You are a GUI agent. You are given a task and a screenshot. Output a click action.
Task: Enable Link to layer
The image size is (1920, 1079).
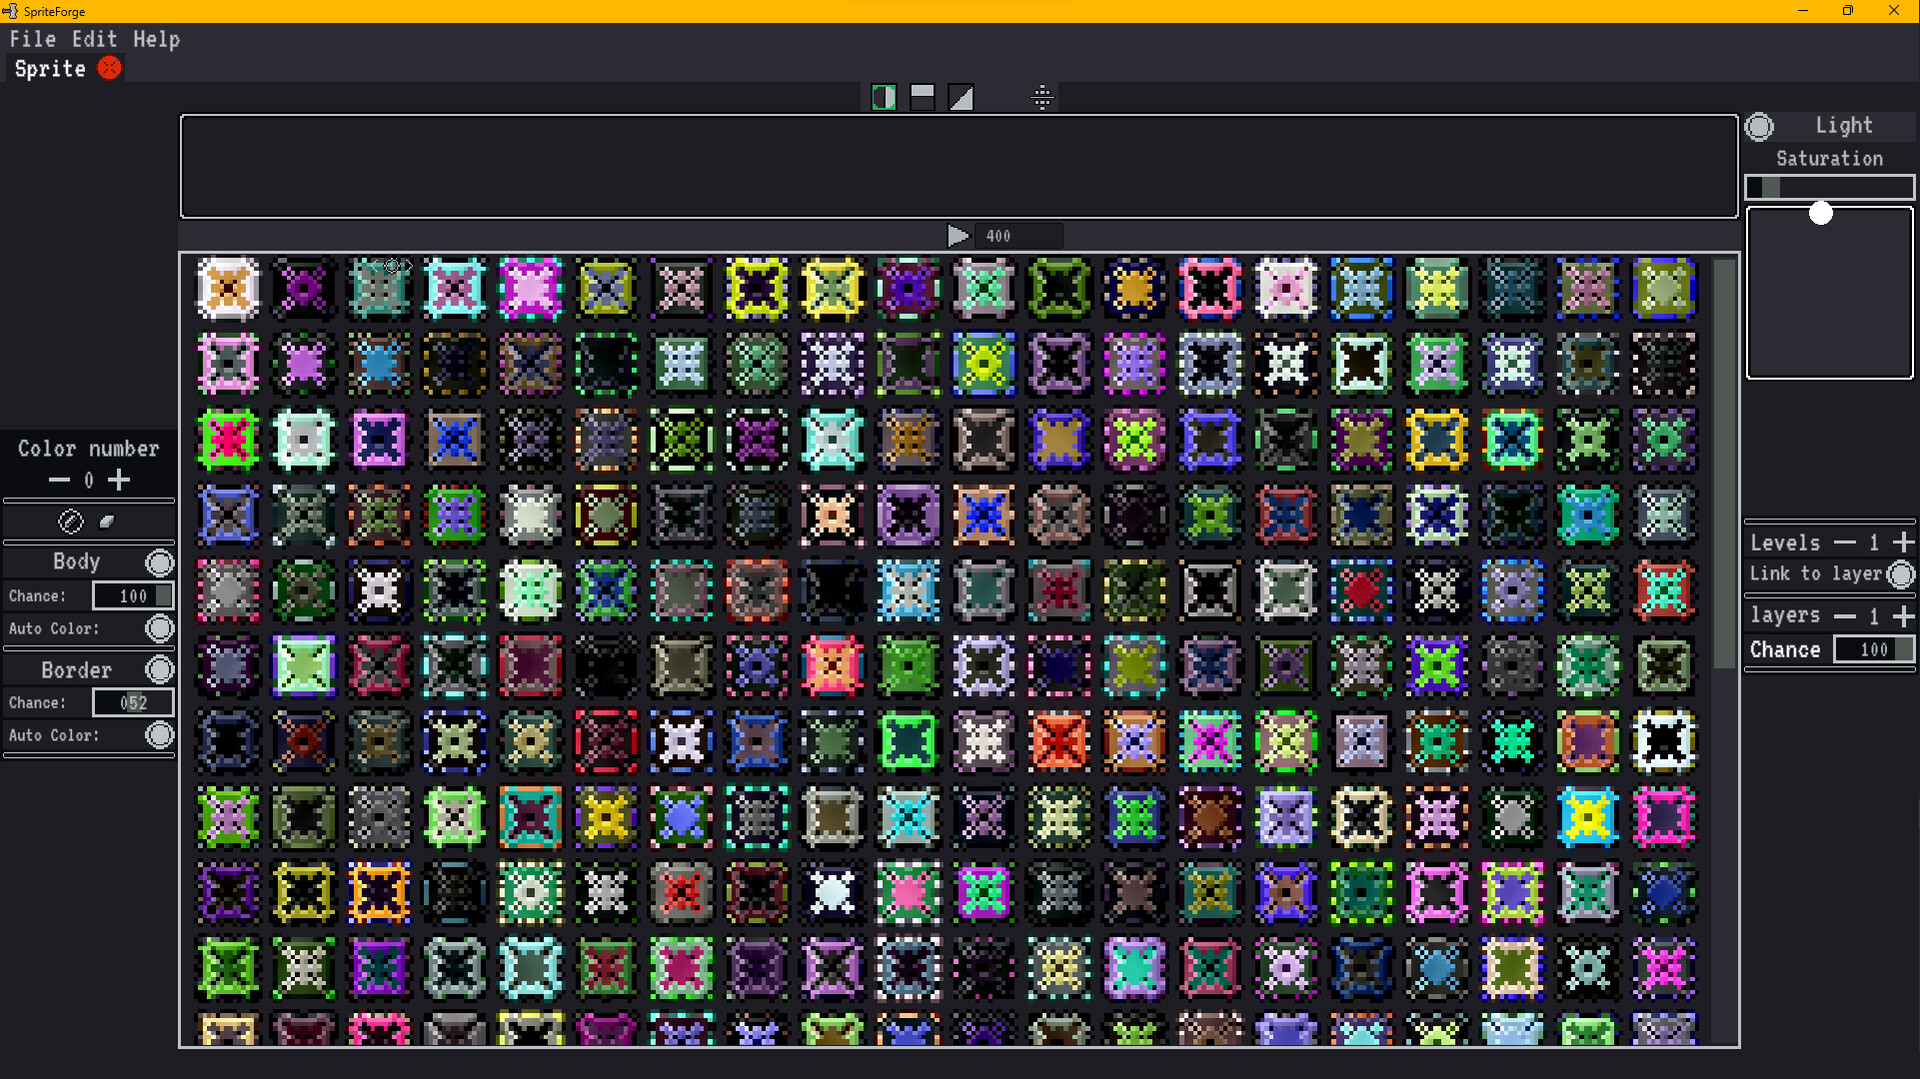(1903, 574)
